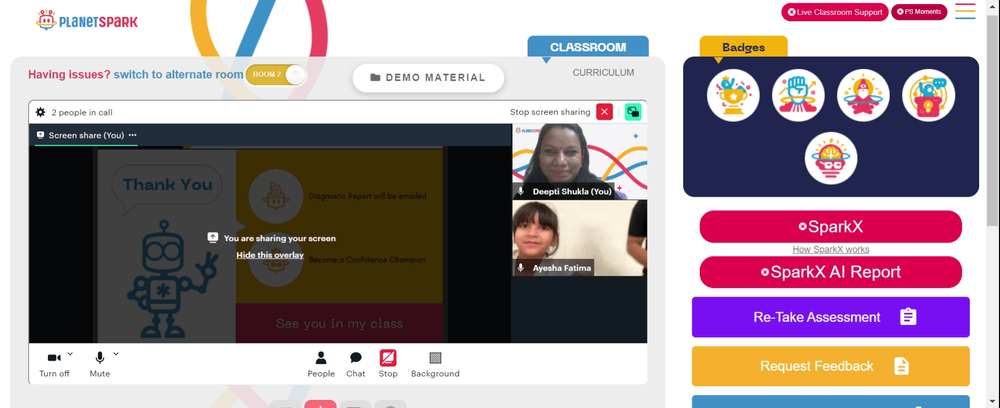Click red X to stop screen sharing
Screen dimensions: 1000x408
pyautogui.click(x=605, y=112)
